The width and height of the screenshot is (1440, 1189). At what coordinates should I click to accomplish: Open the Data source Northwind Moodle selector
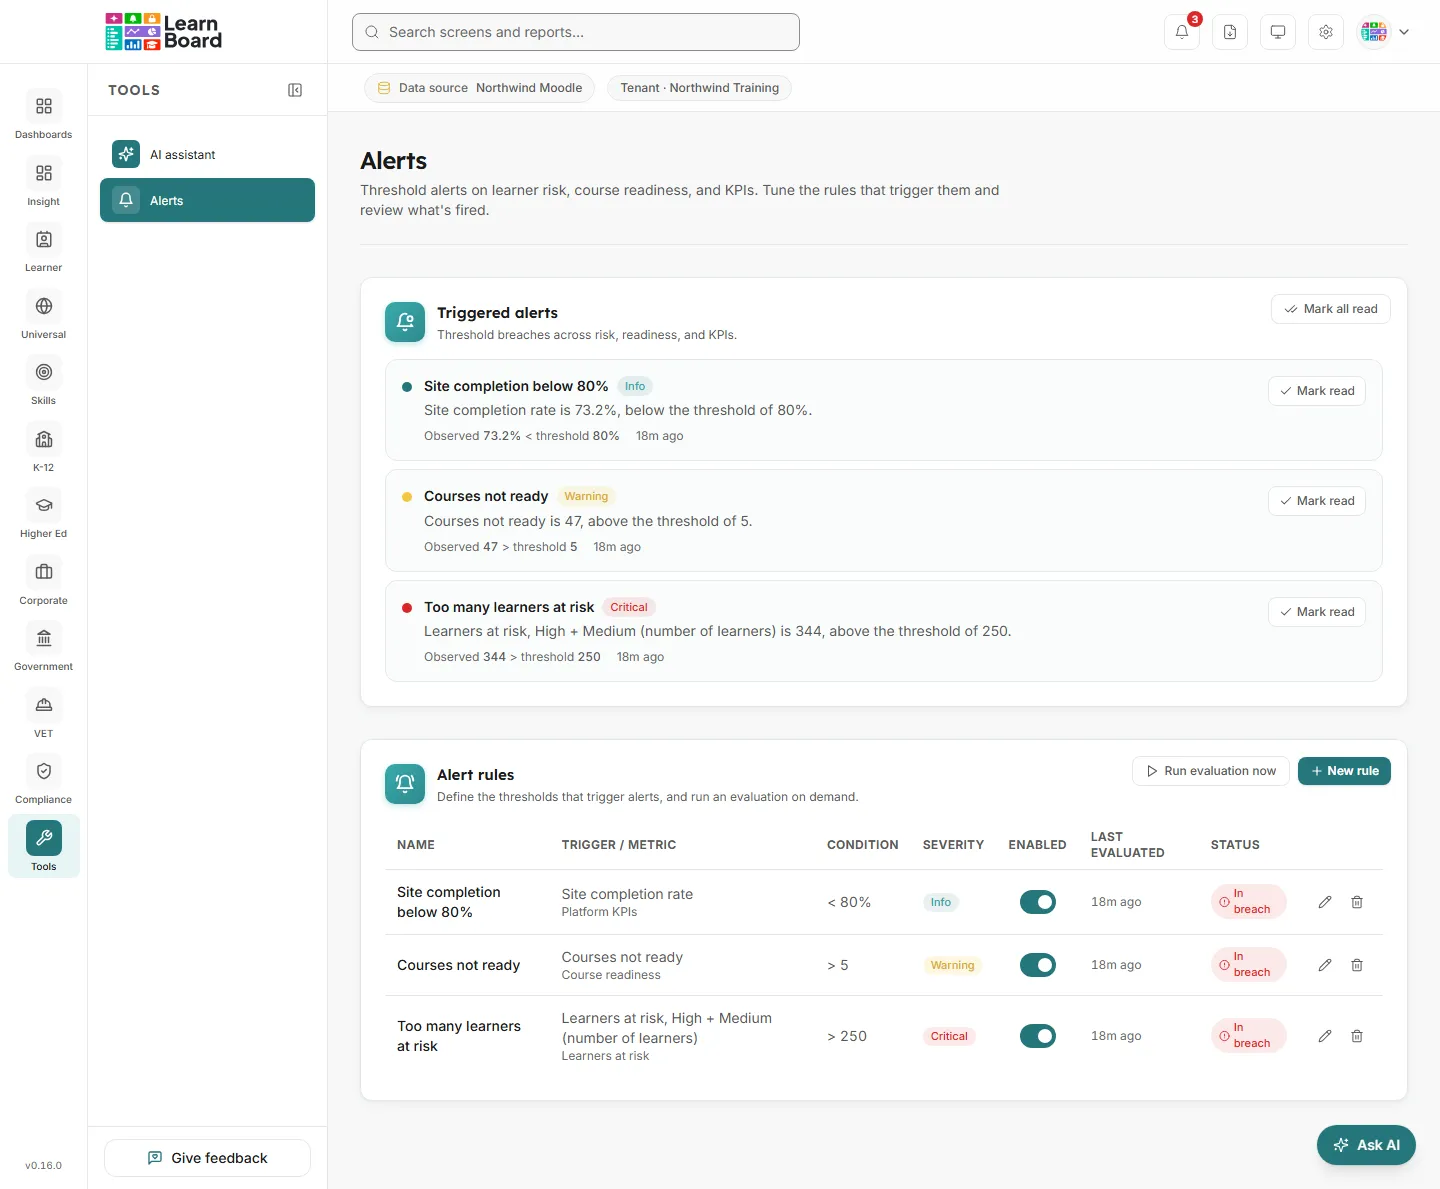[480, 88]
